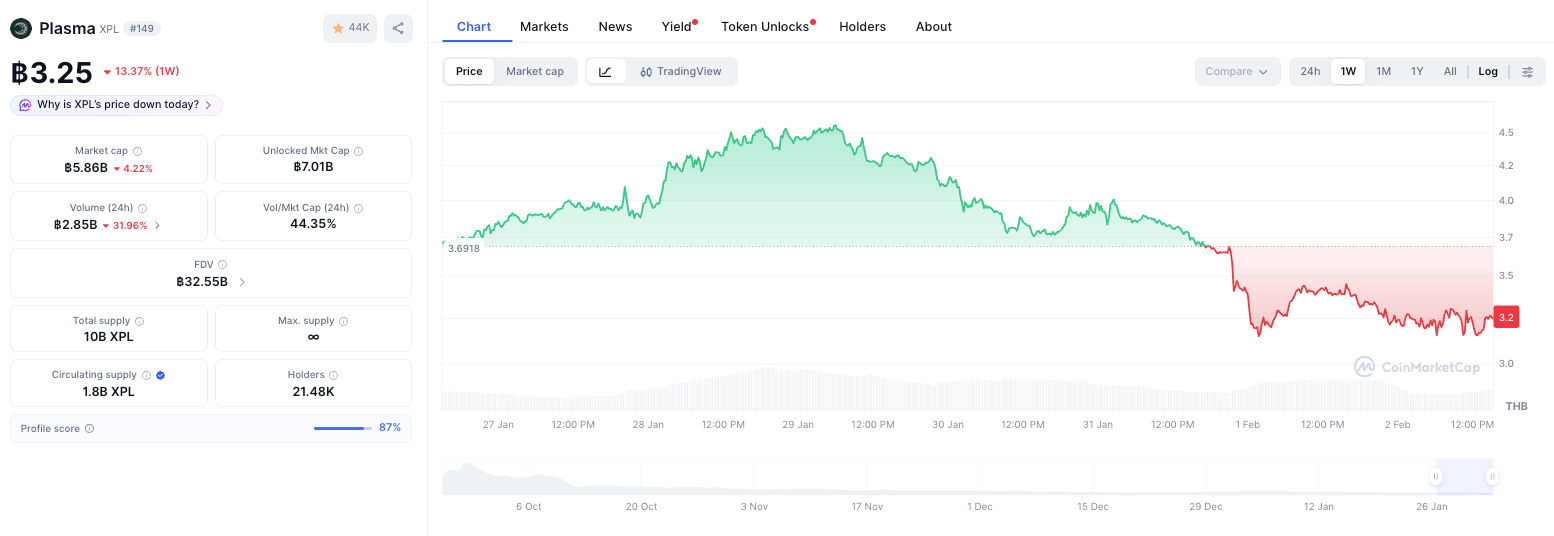Click the ฿32.55B FDV value

201,282
